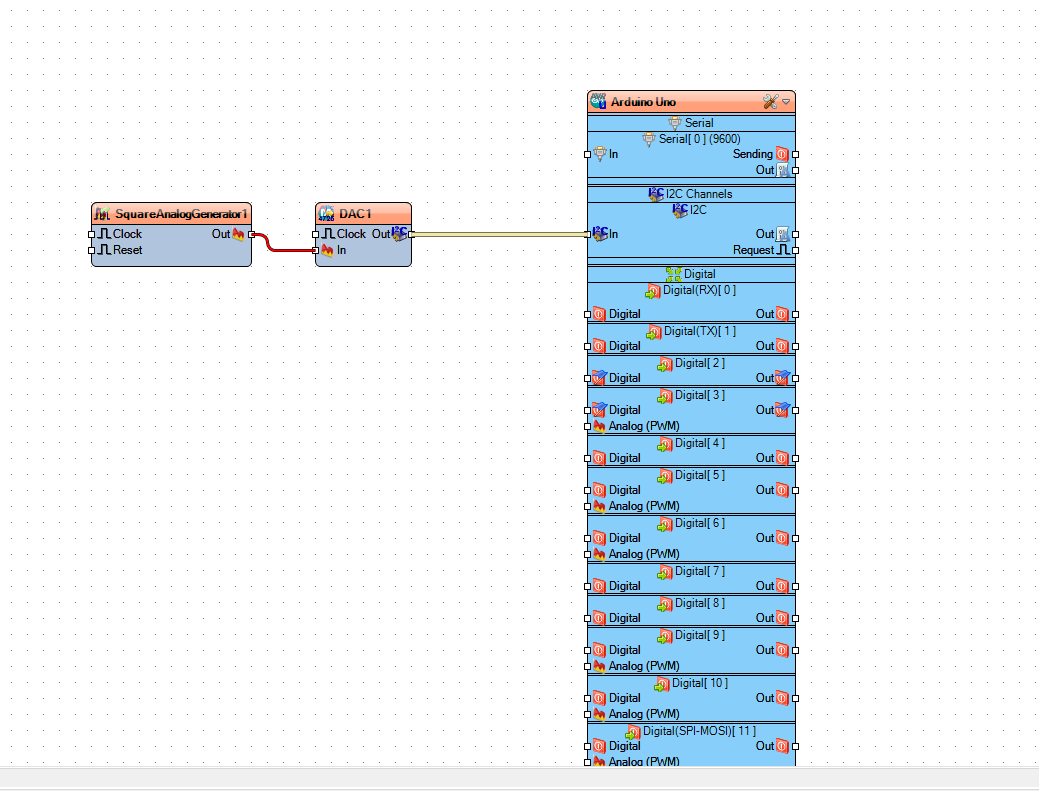Click the Digital[2] Out pin icon

[x=782, y=378]
